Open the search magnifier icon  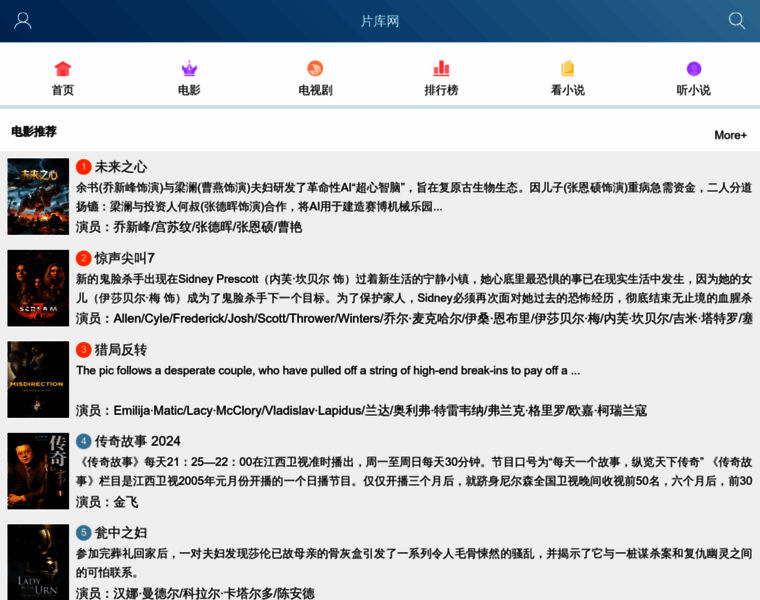[x=737, y=21]
